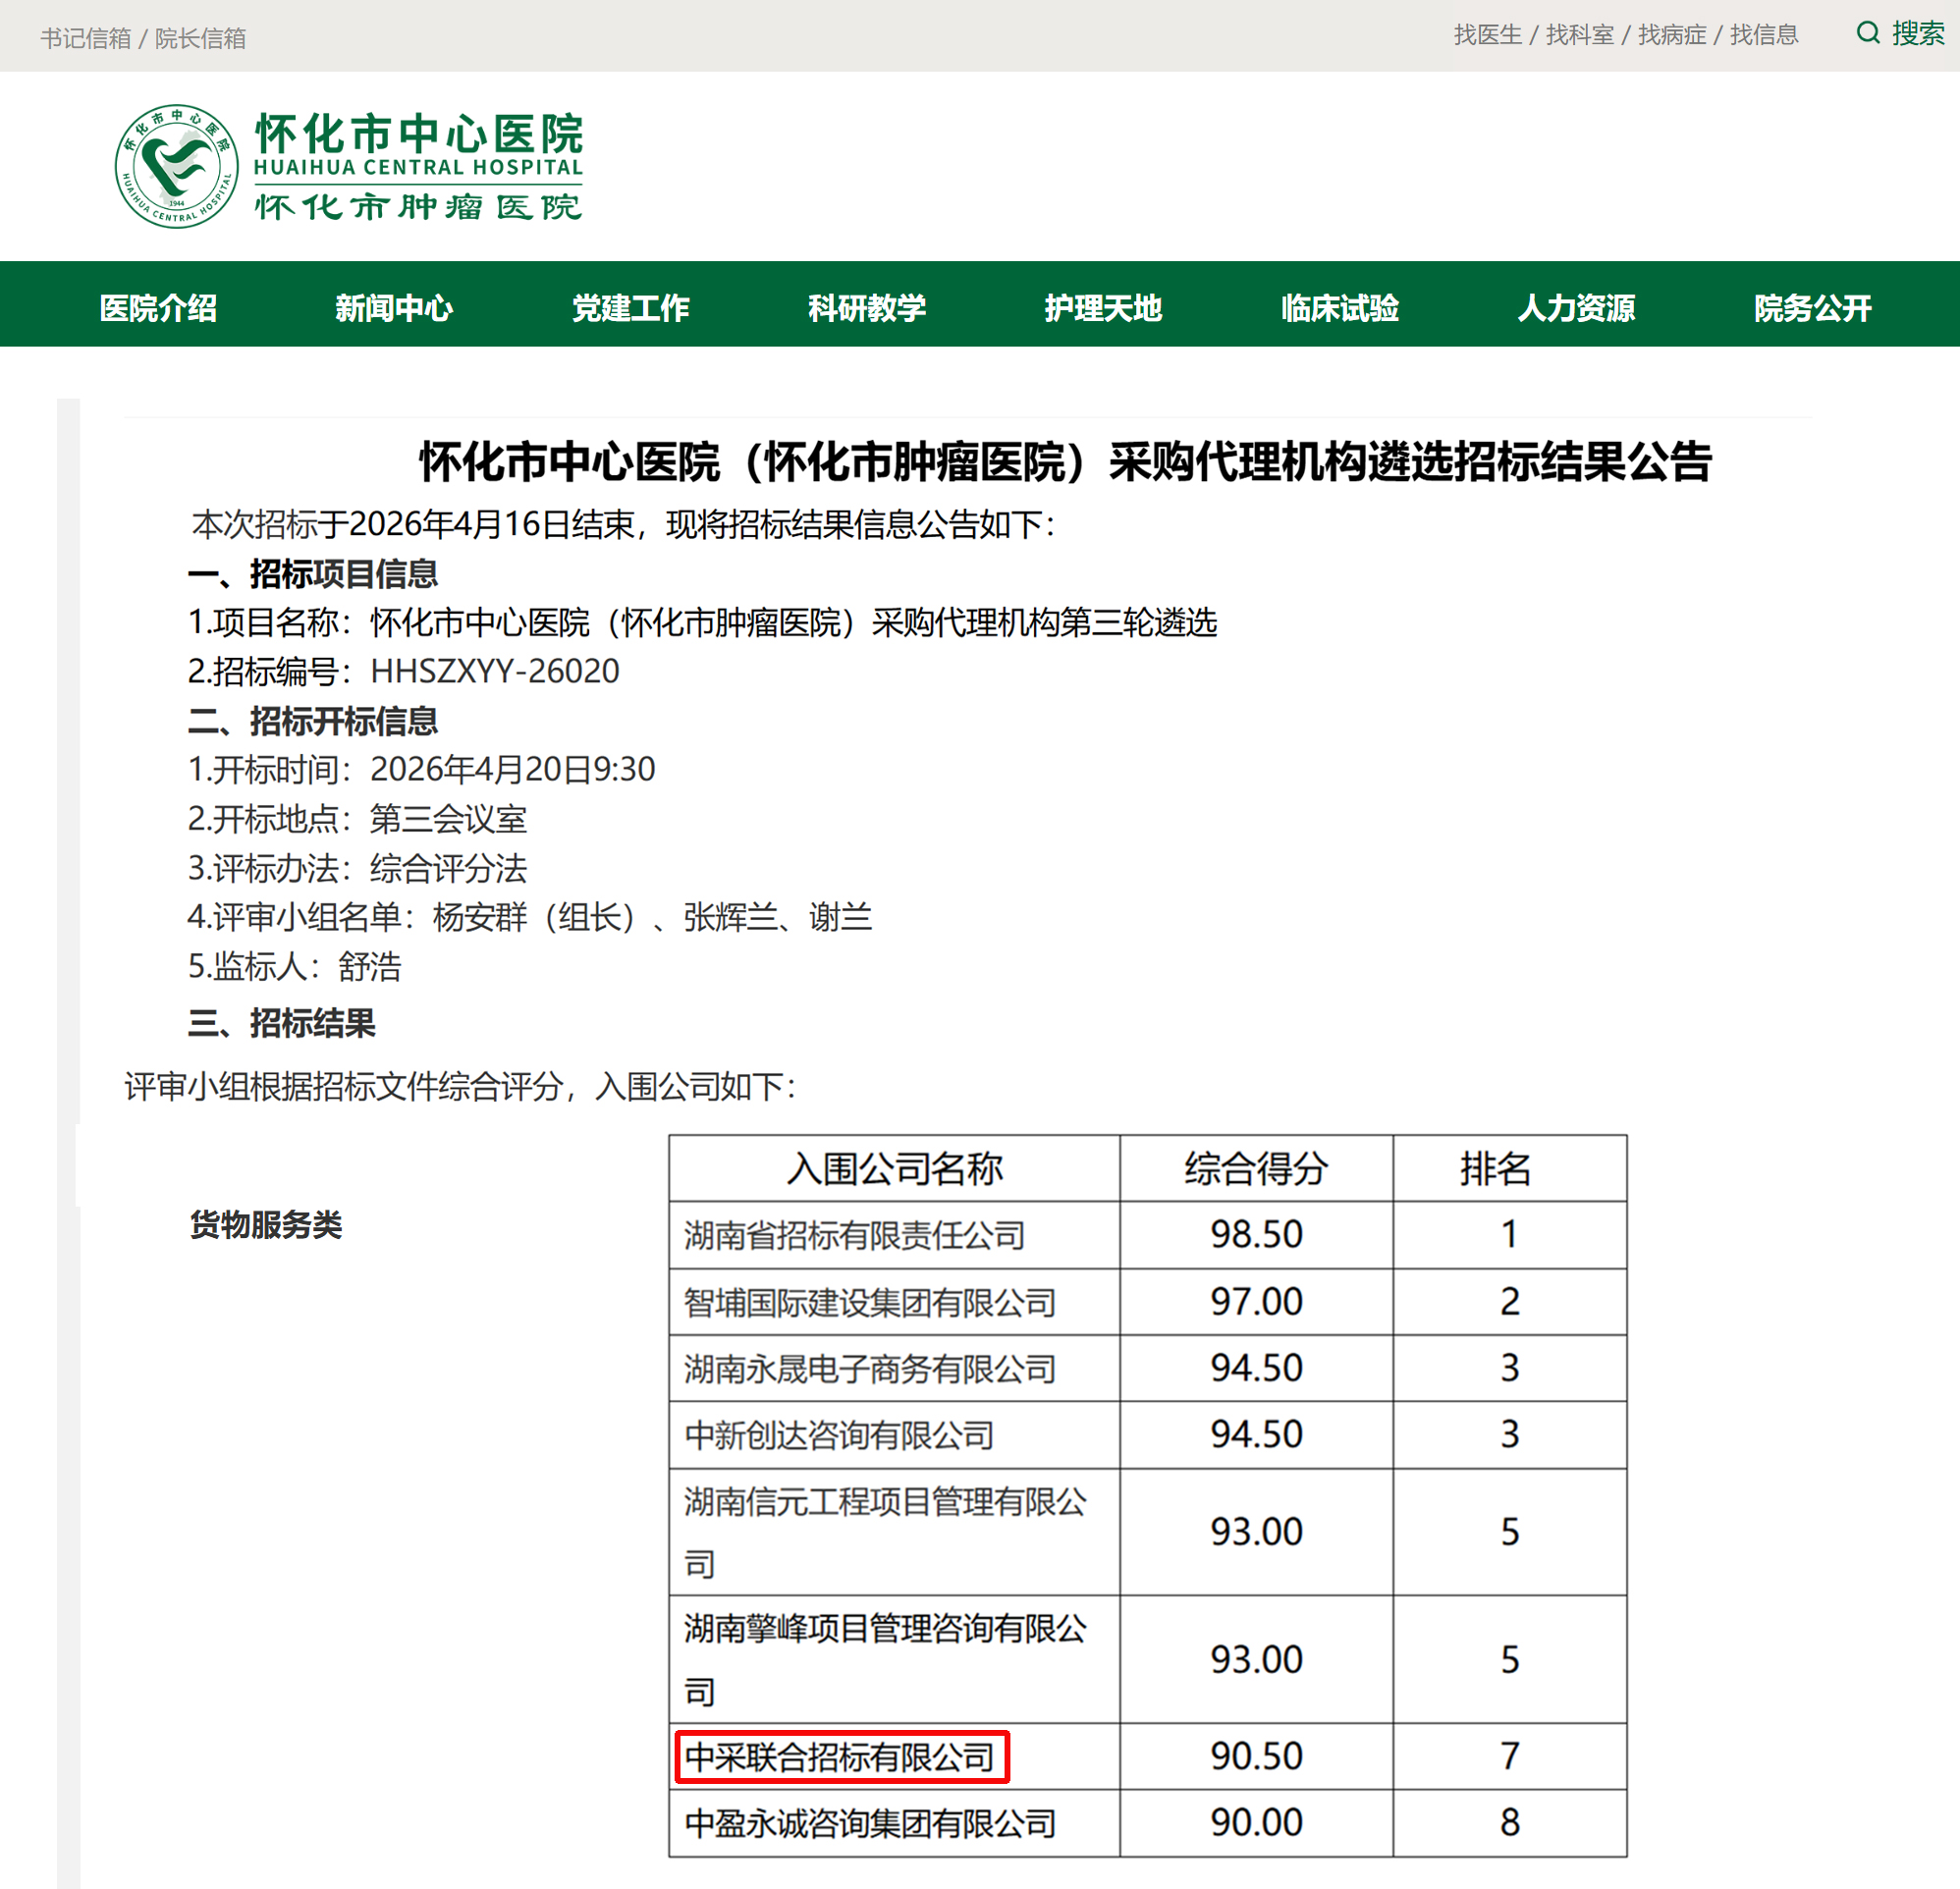
Task: Click 找信息 quick link
Action: [x=1764, y=35]
